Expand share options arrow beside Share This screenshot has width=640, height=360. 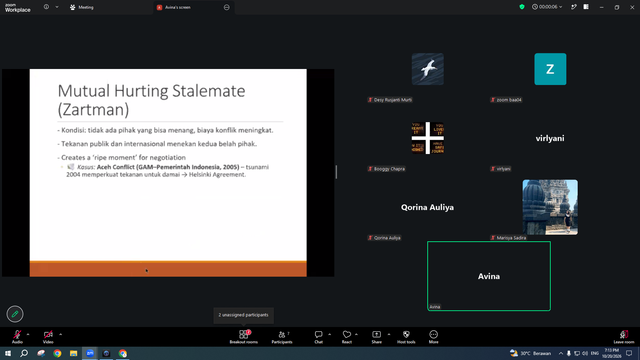389,334
